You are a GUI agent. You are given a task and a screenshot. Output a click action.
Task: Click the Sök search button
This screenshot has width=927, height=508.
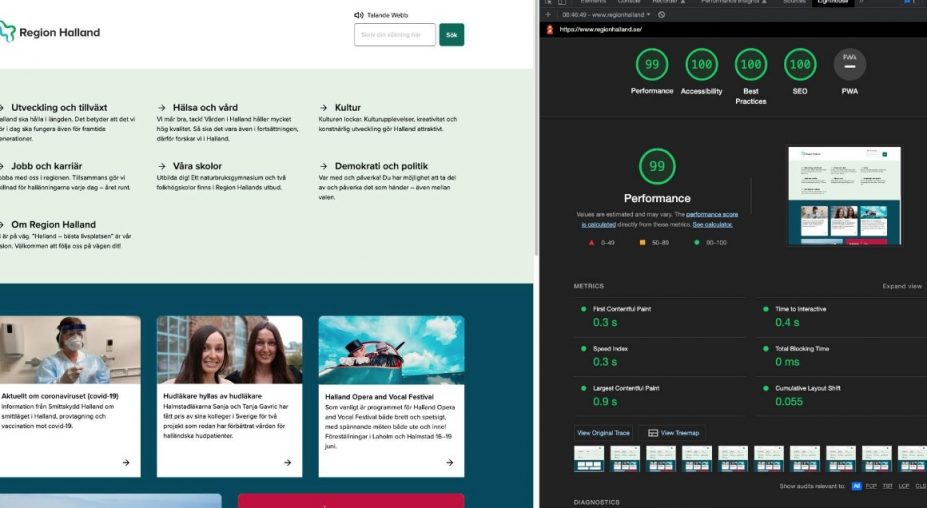click(451, 35)
